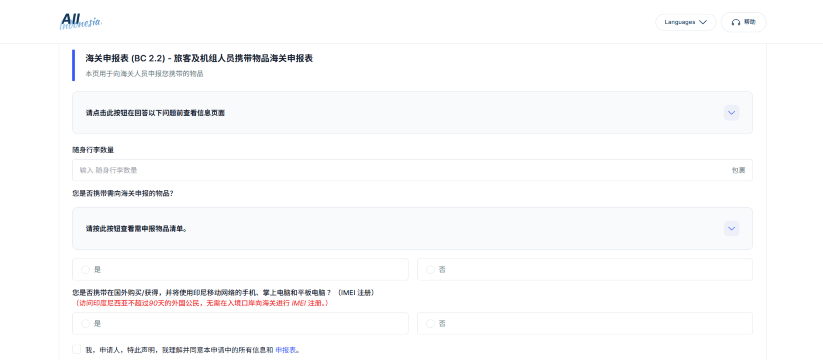Click the 包裹 unit suffix
Image resolution: width=823 pixels, height=360 pixels.
point(738,170)
